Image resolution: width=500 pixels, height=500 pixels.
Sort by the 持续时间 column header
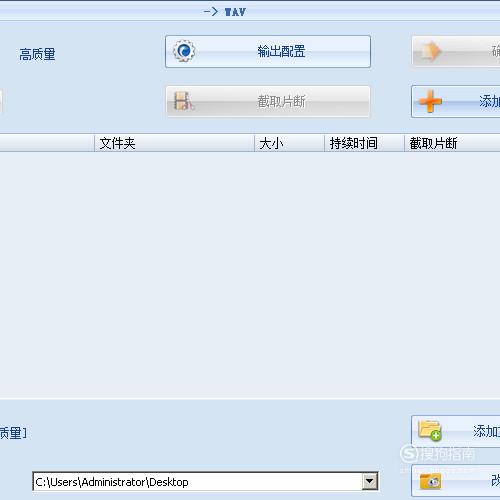pyautogui.click(x=364, y=143)
